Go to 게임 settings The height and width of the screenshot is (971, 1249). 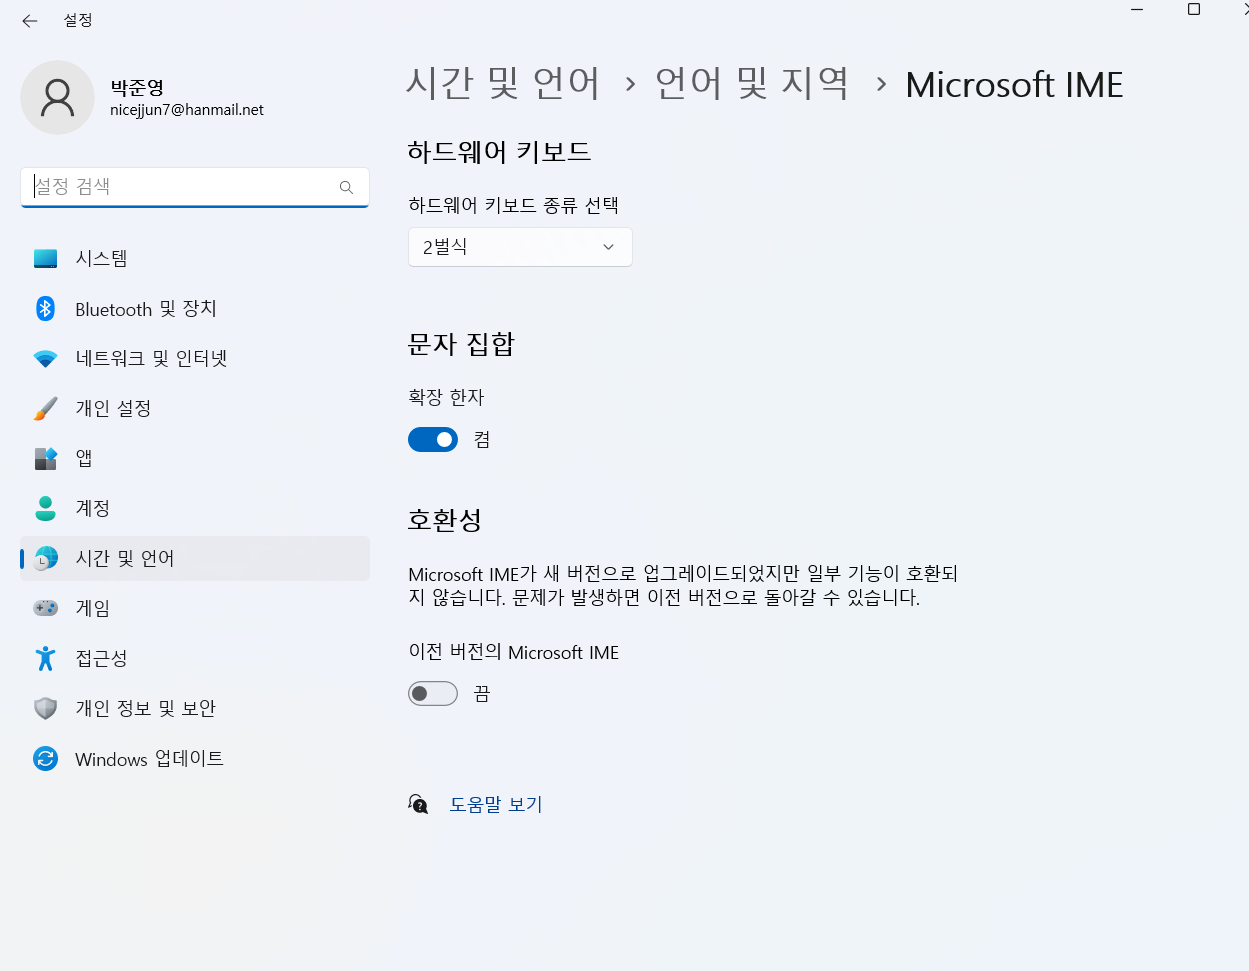tap(195, 608)
